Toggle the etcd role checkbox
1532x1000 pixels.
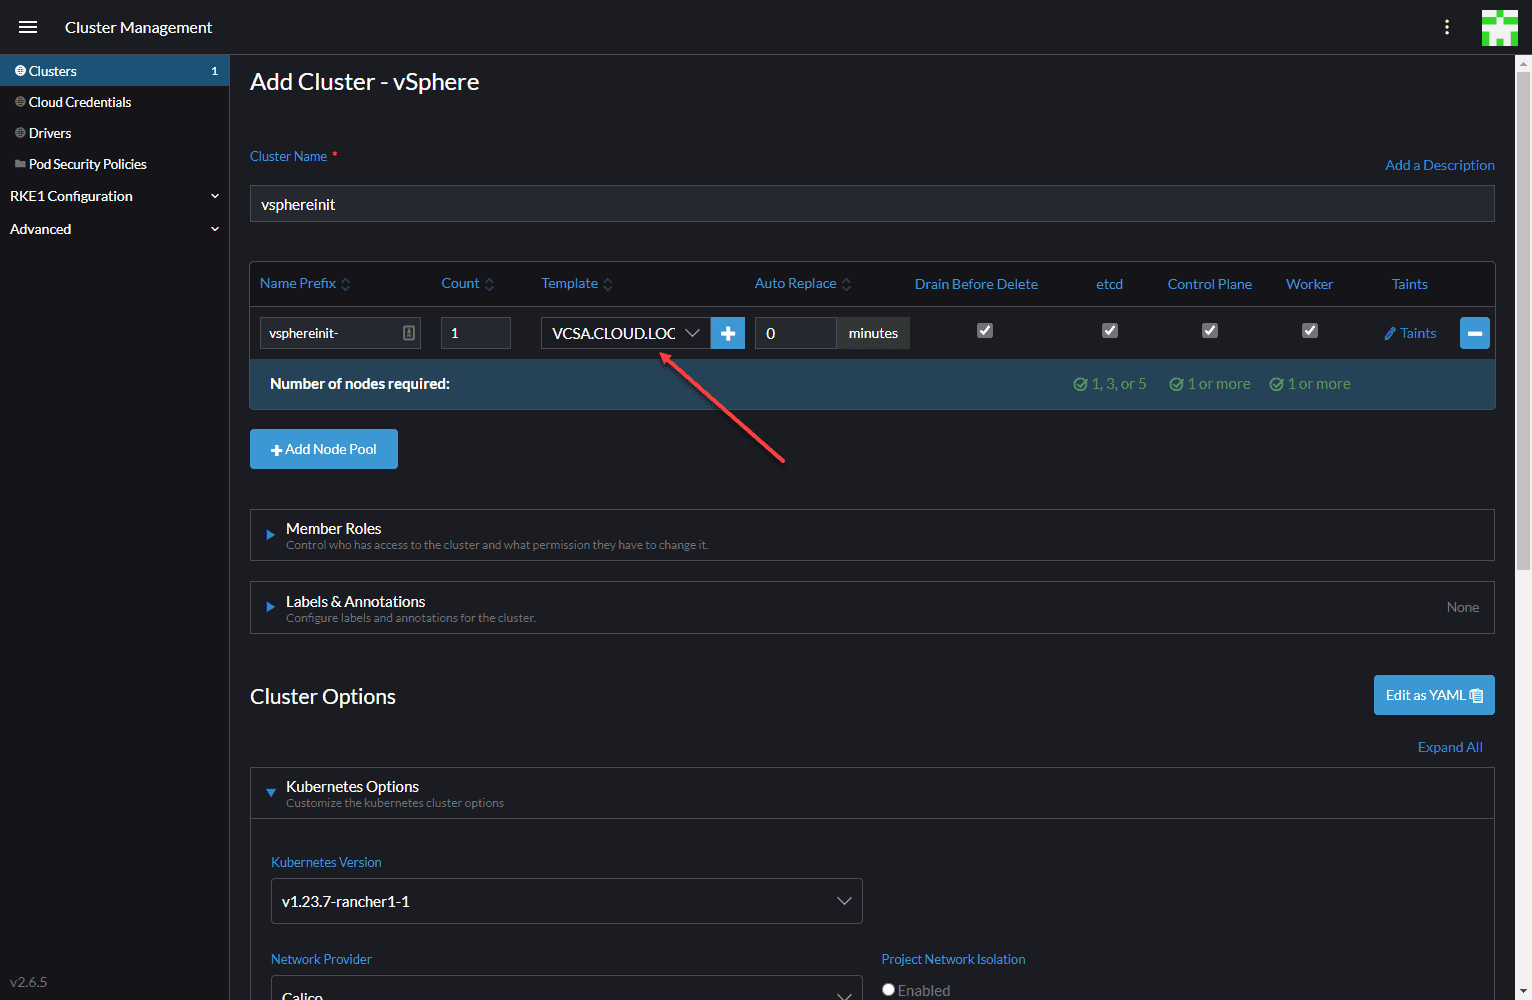coord(1110,330)
